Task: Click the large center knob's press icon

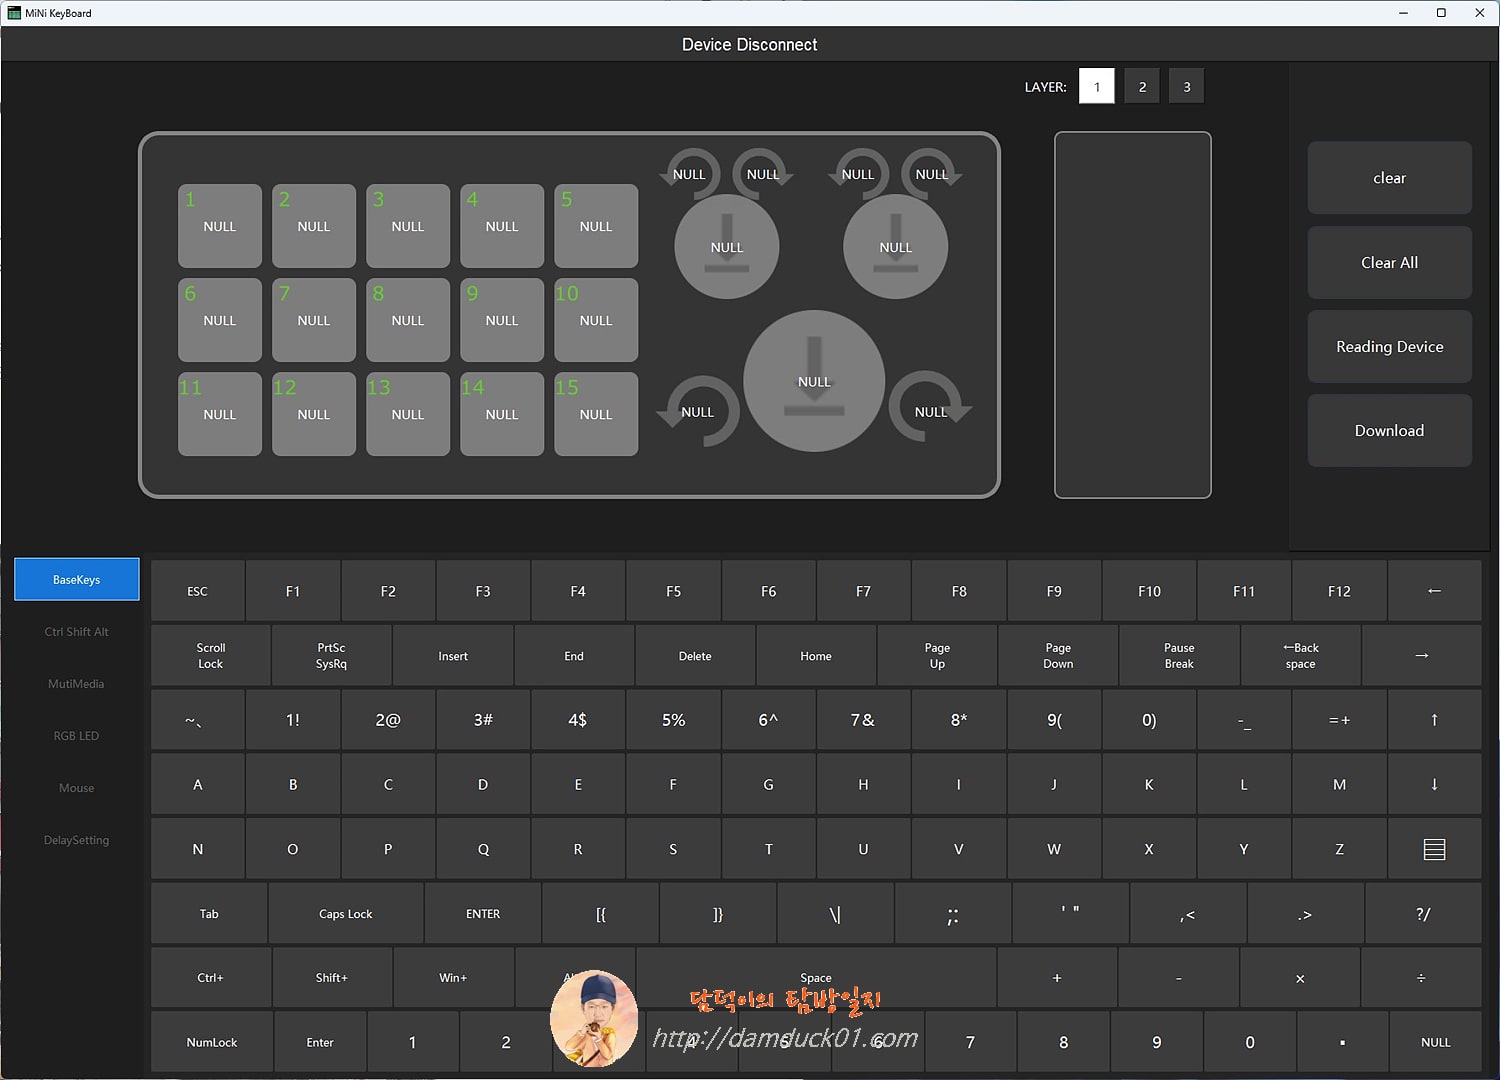Action: tap(813, 382)
